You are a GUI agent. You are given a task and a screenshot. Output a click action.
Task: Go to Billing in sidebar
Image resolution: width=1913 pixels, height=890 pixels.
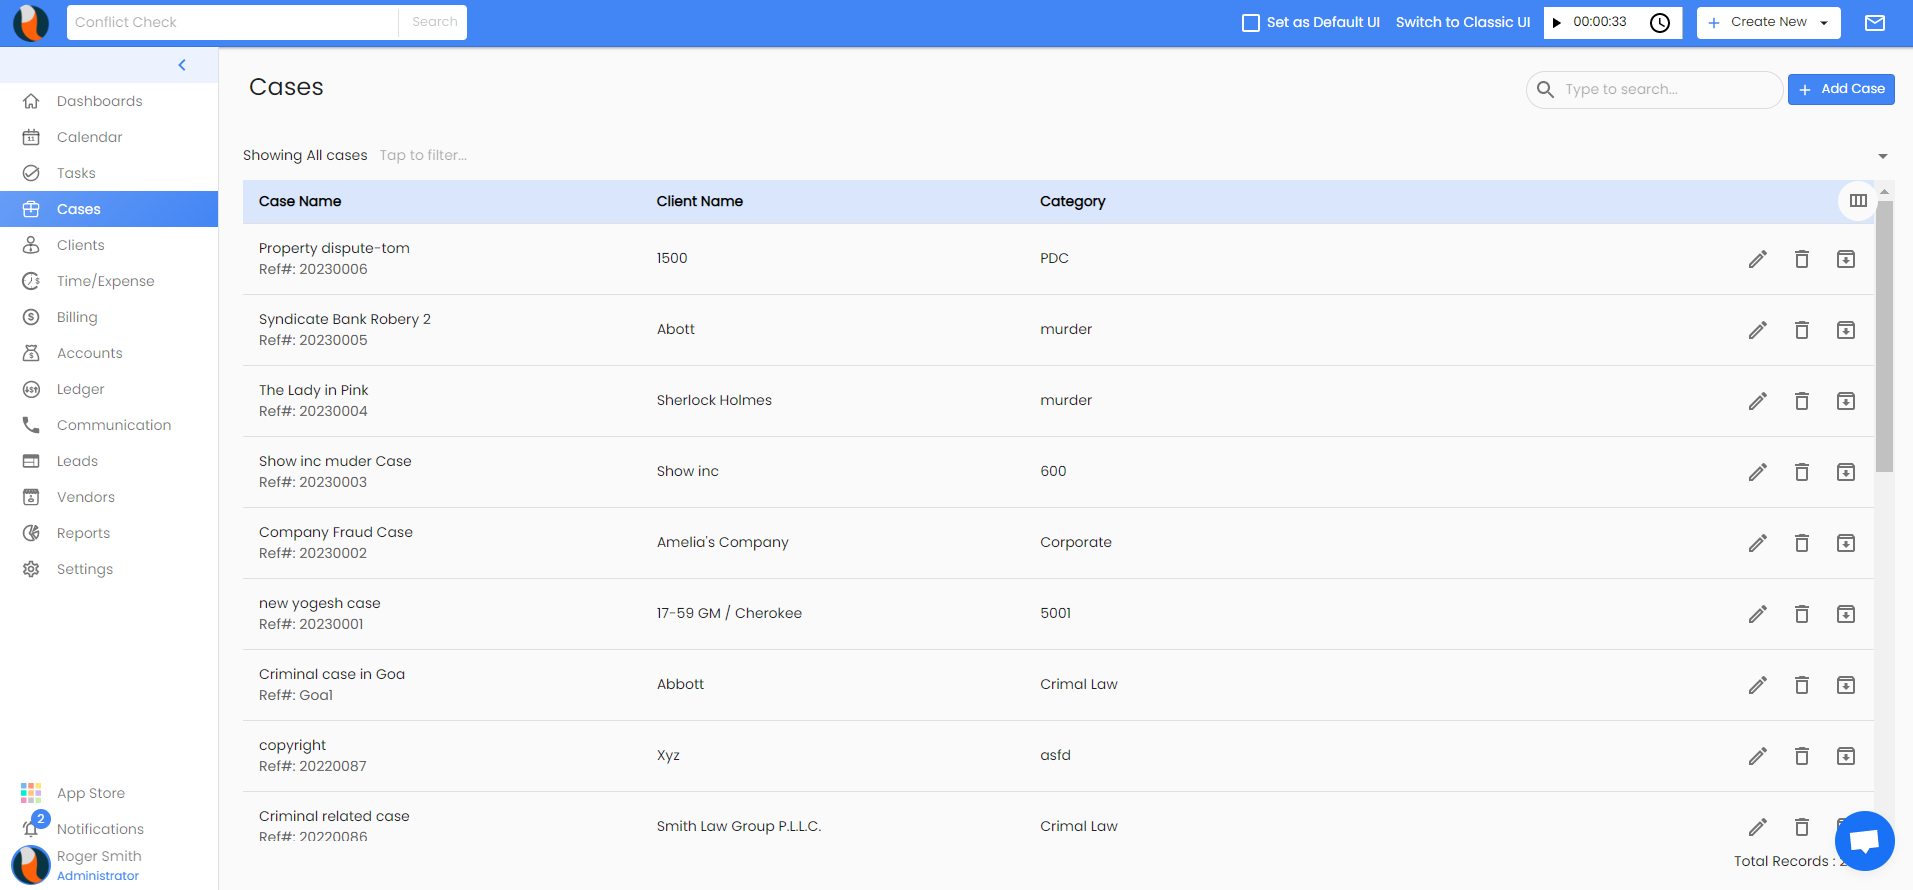pos(77,317)
